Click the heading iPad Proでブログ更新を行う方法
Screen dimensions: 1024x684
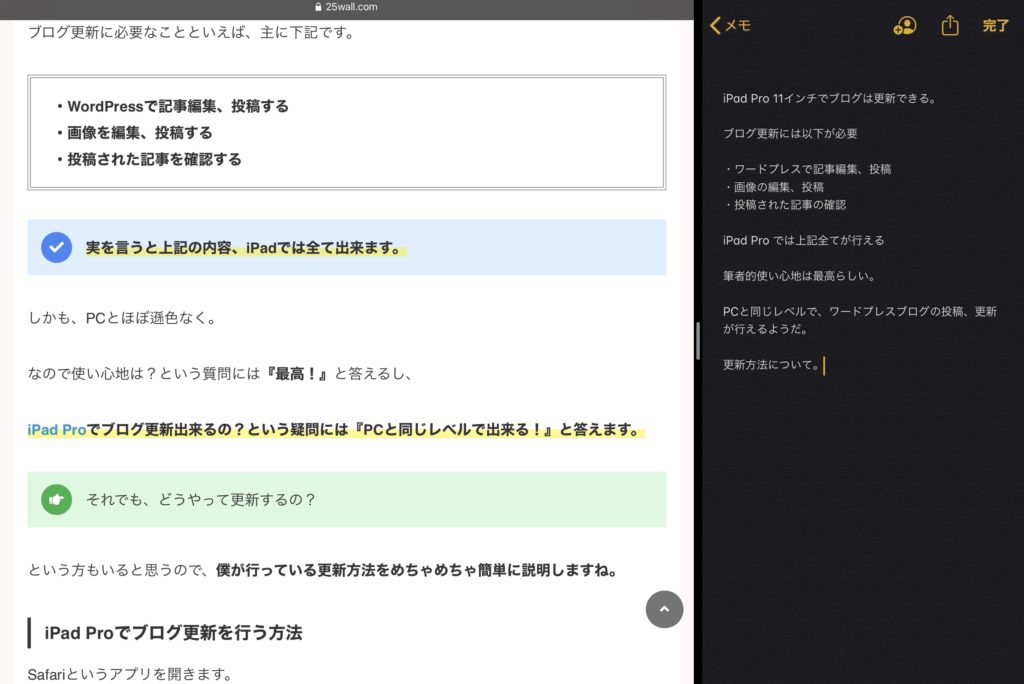point(173,632)
